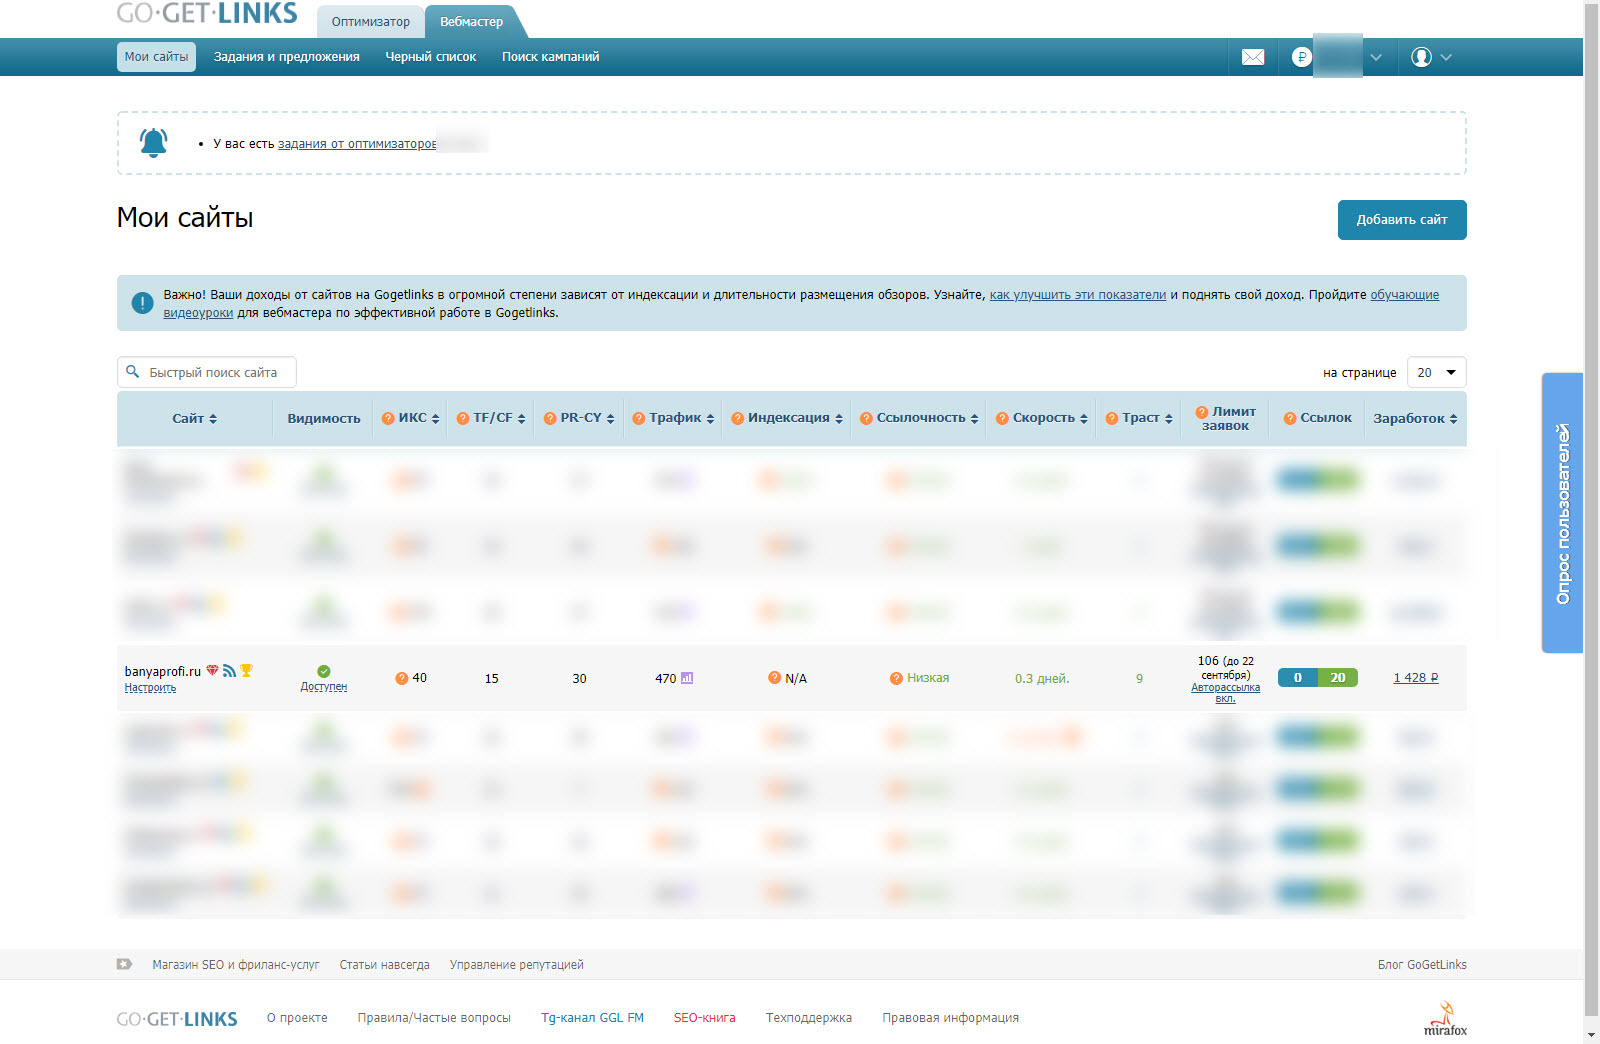Click the GoGetLinks header logo
The width and height of the screenshot is (1600, 1044).
[207, 13]
